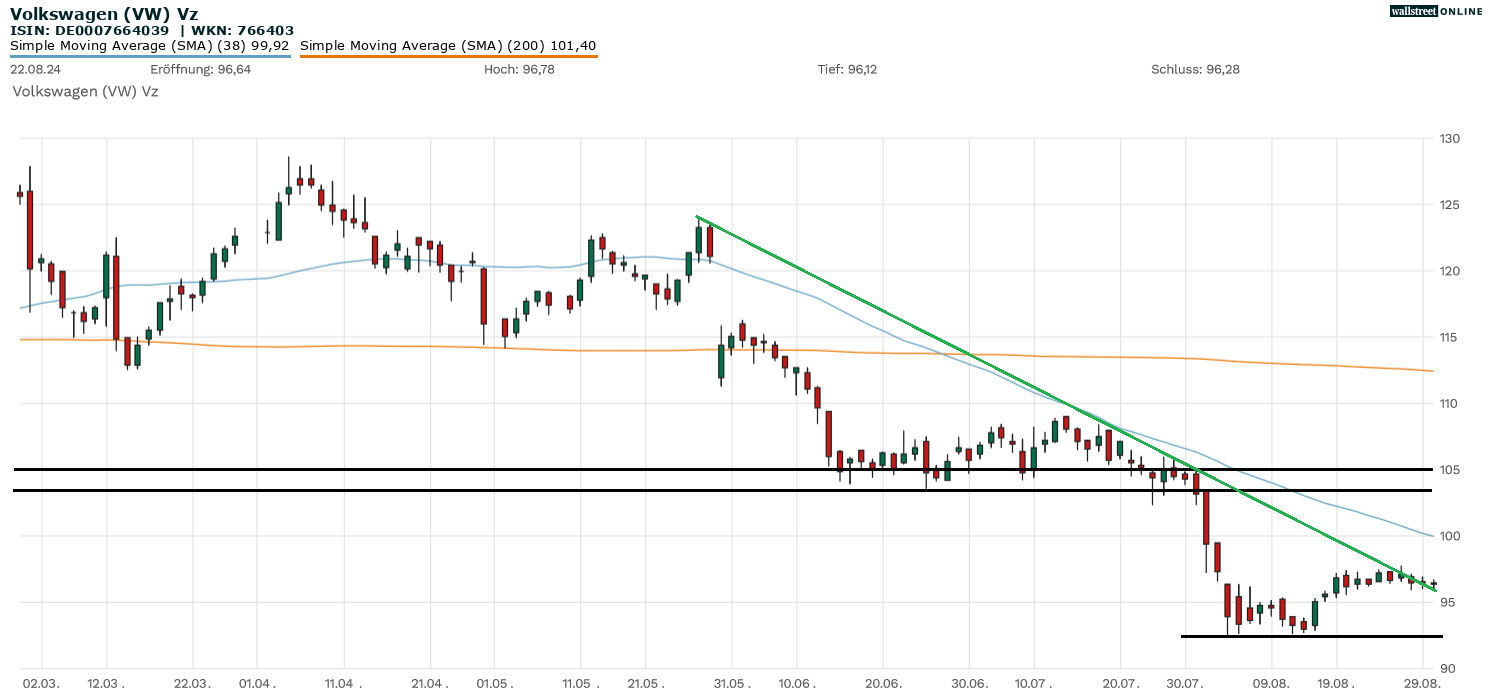Click the 130 label on the price axis
This screenshot has height=689, width=1490.
pos(1451,138)
